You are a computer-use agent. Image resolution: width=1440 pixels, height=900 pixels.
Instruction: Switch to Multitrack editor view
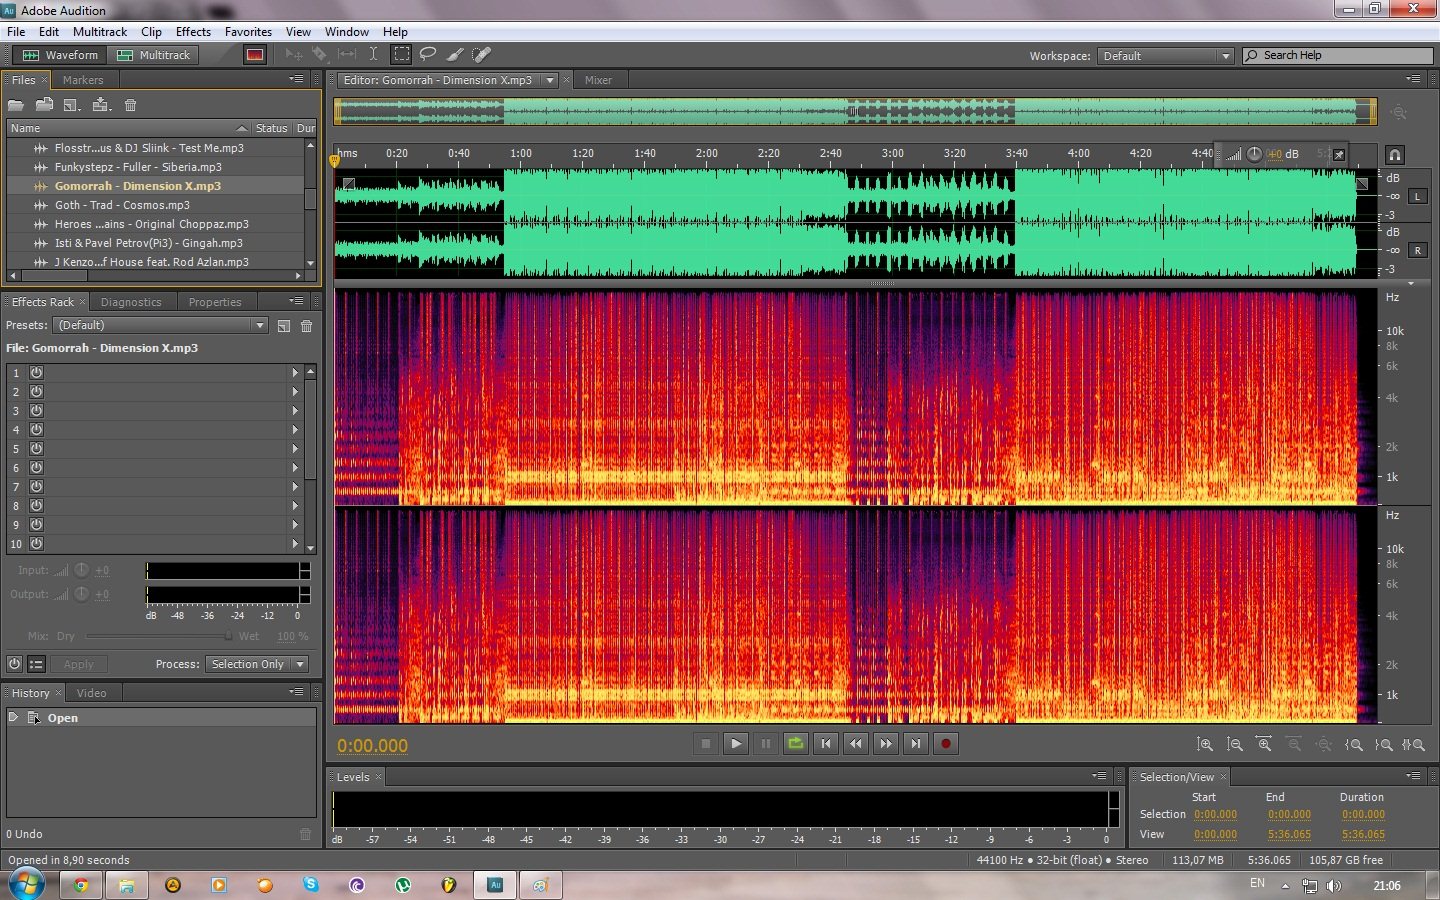click(153, 55)
